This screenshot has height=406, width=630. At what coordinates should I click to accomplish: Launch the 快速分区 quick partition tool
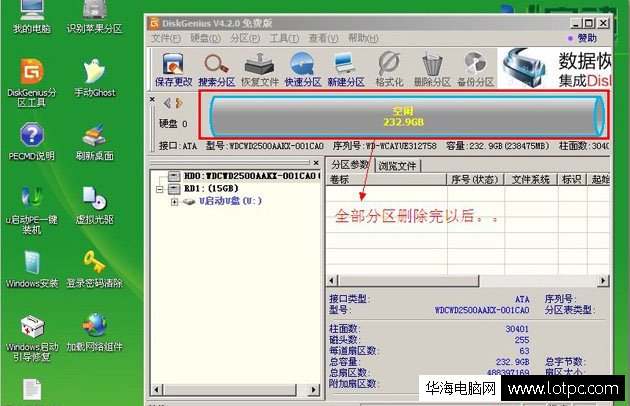[x=303, y=70]
